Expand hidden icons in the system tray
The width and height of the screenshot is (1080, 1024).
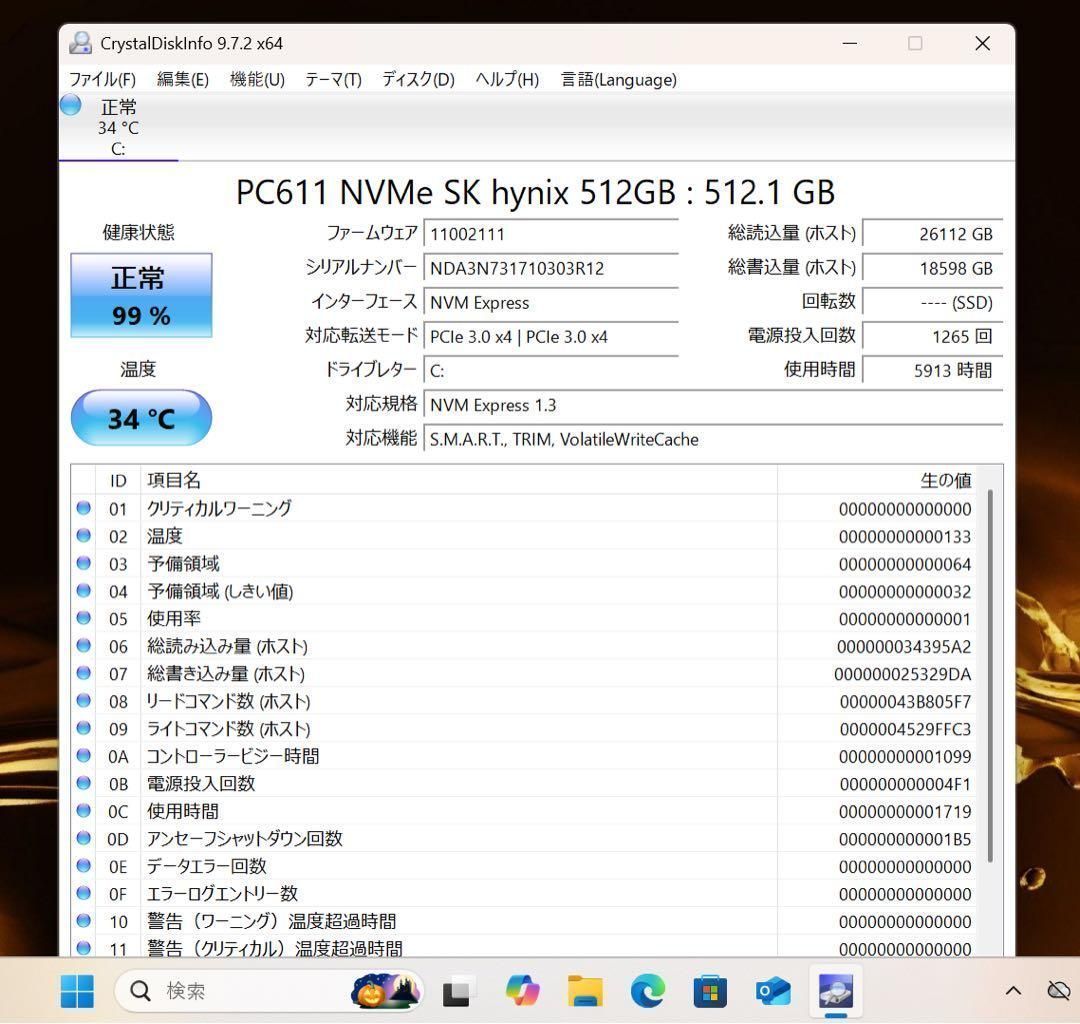tap(1012, 991)
